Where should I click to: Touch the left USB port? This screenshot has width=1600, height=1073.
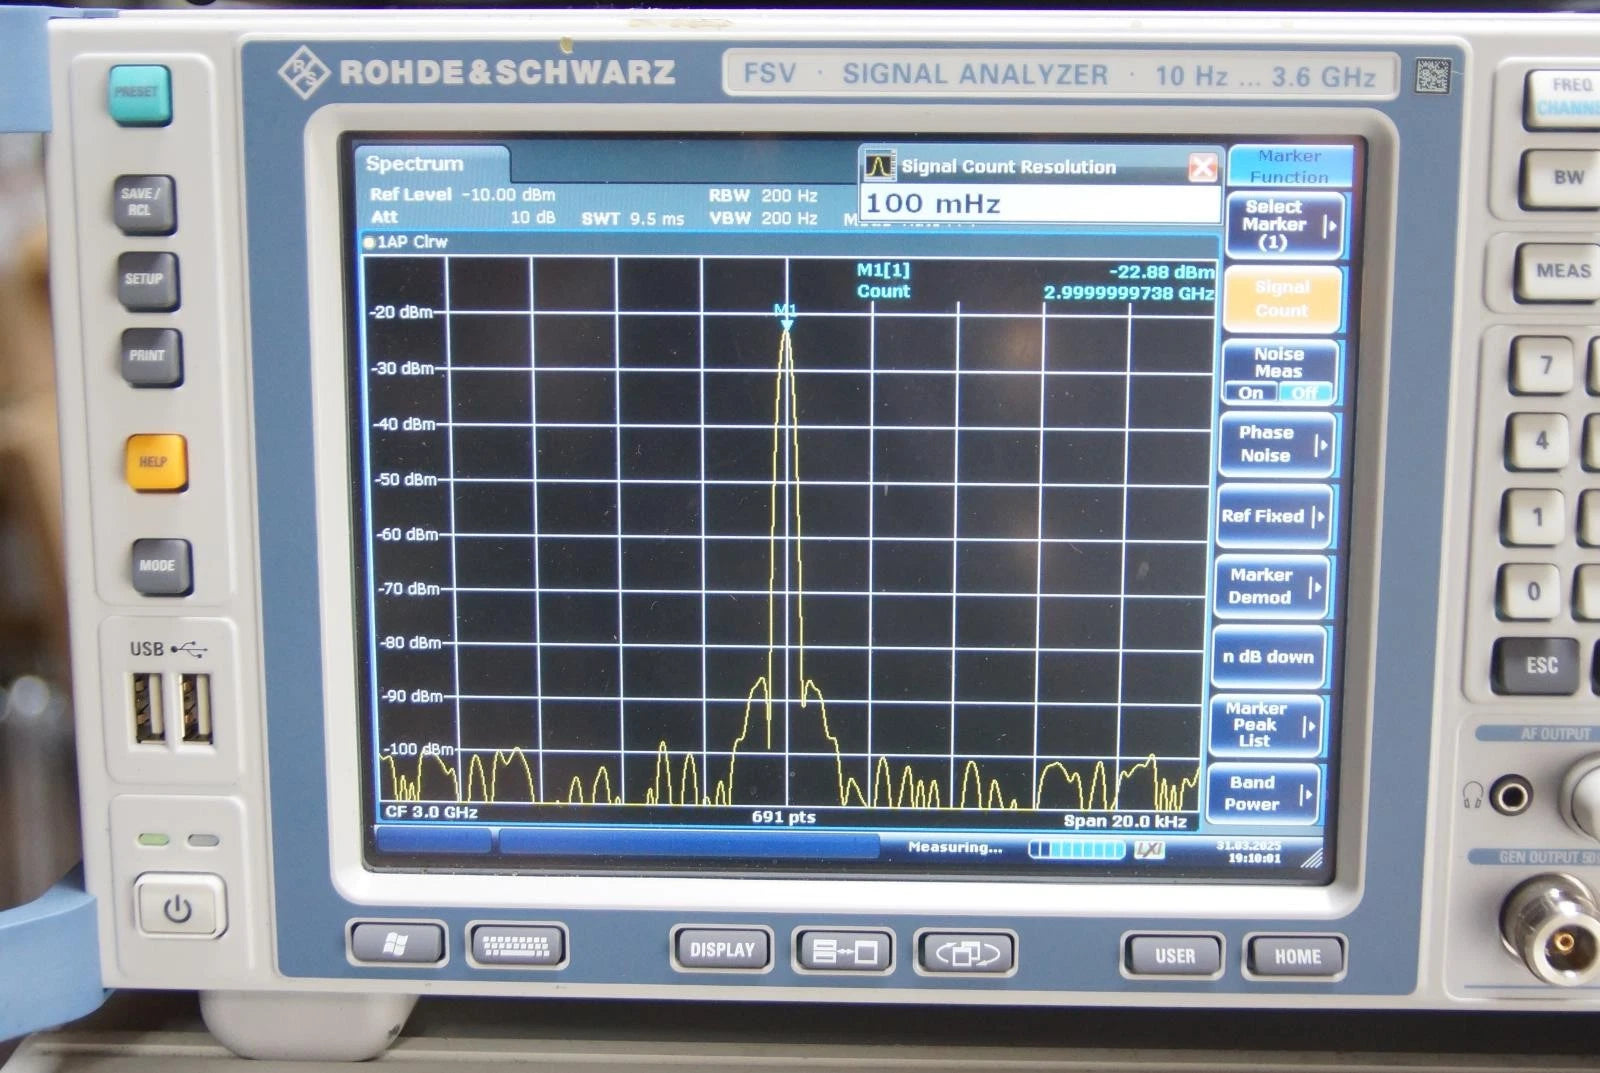(x=149, y=707)
